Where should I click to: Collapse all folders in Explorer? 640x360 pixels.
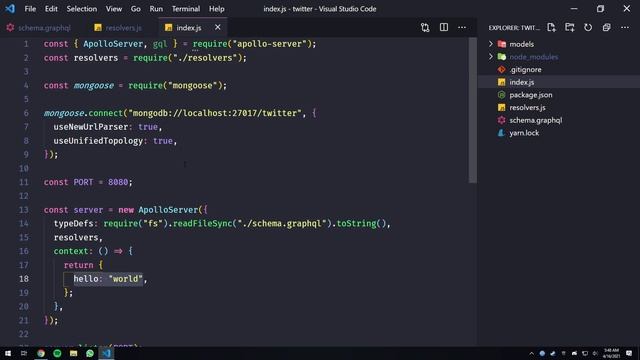click(607, 27)
